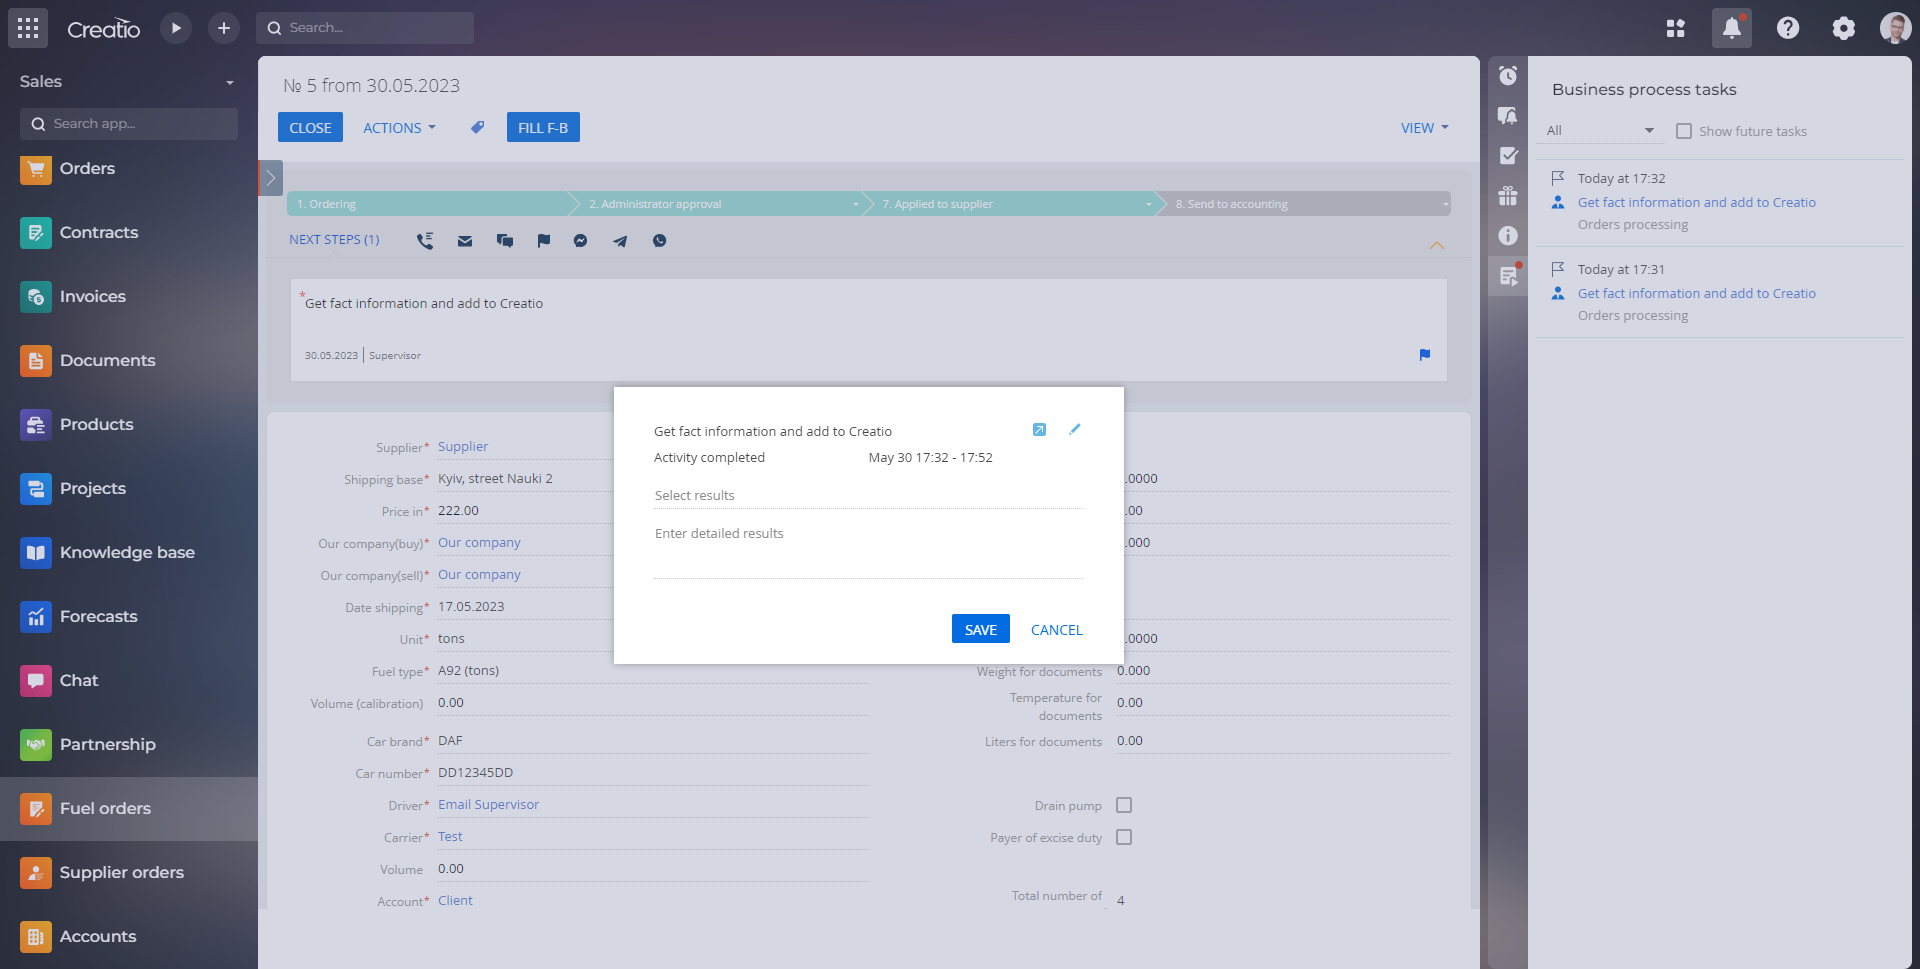This screenshot has height=969, width=1920.
Task: Click the info panel icon on right sidebar
Action: click(1508, 235)
